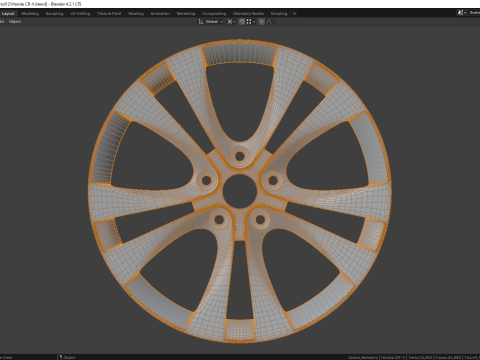Open proportional editing falloff dropdown

pos(271,22)
